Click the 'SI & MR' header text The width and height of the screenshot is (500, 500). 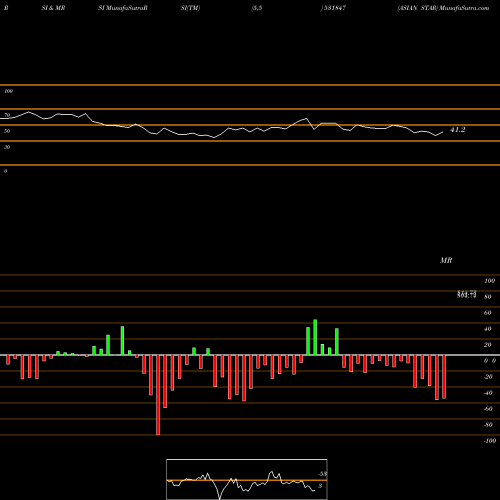(x=53, y=8)
